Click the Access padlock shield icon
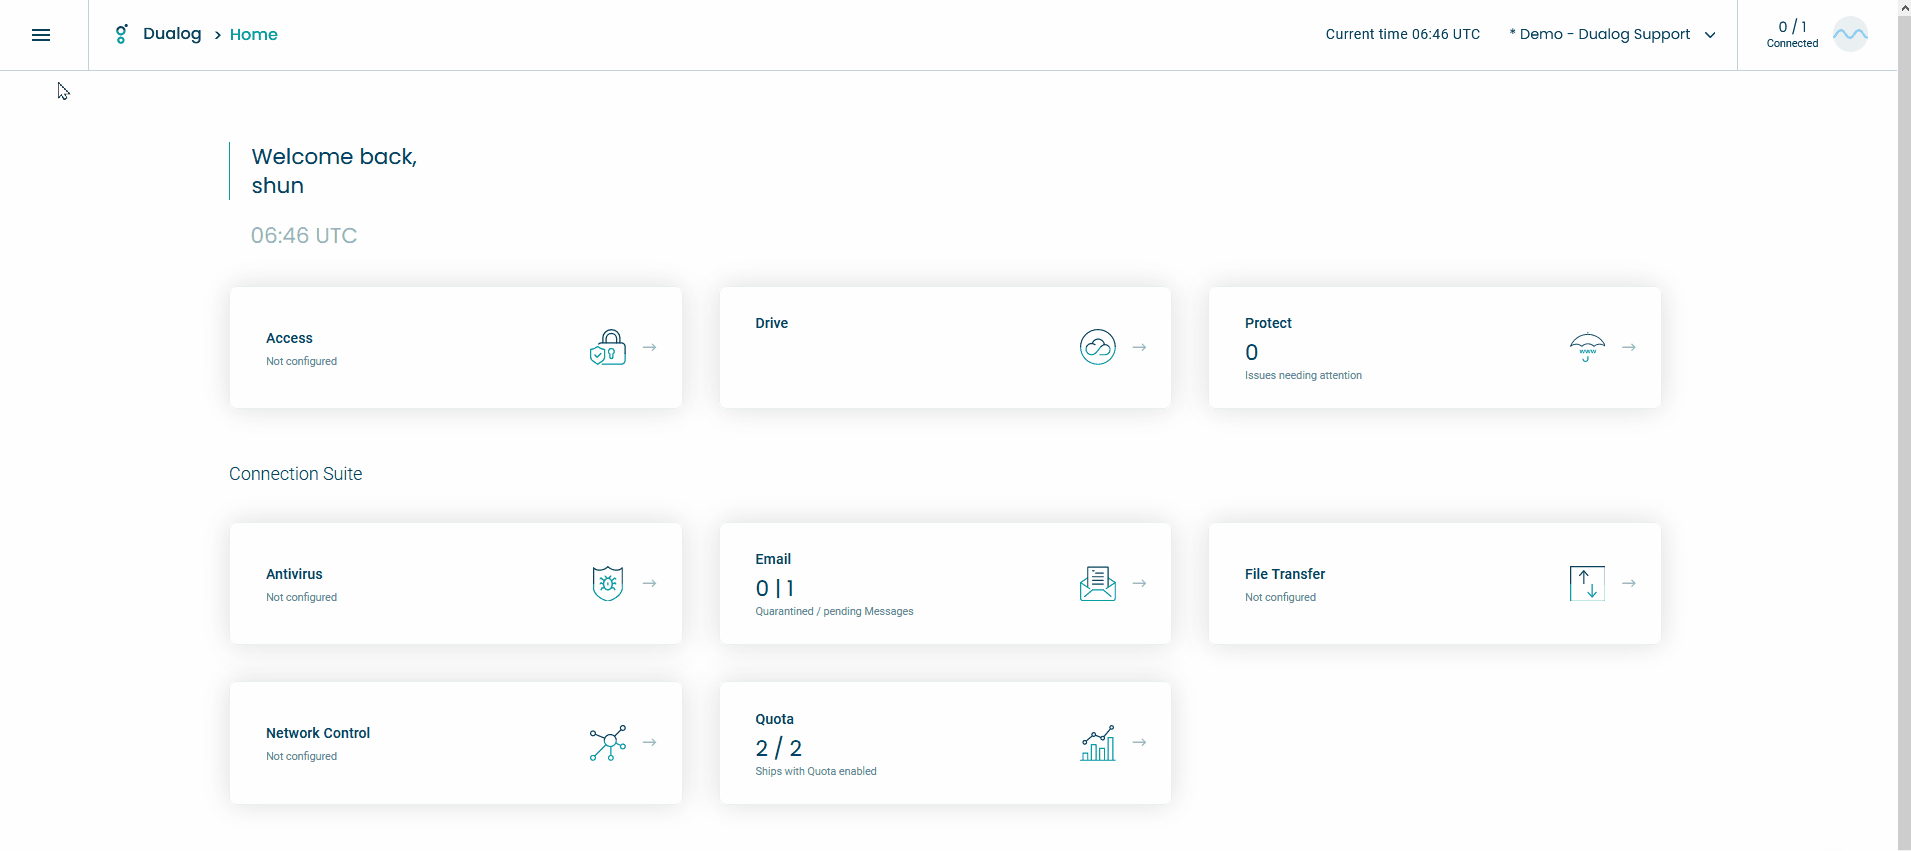The width and height of the screenshot is (1911, 851). tap(608, 347)
